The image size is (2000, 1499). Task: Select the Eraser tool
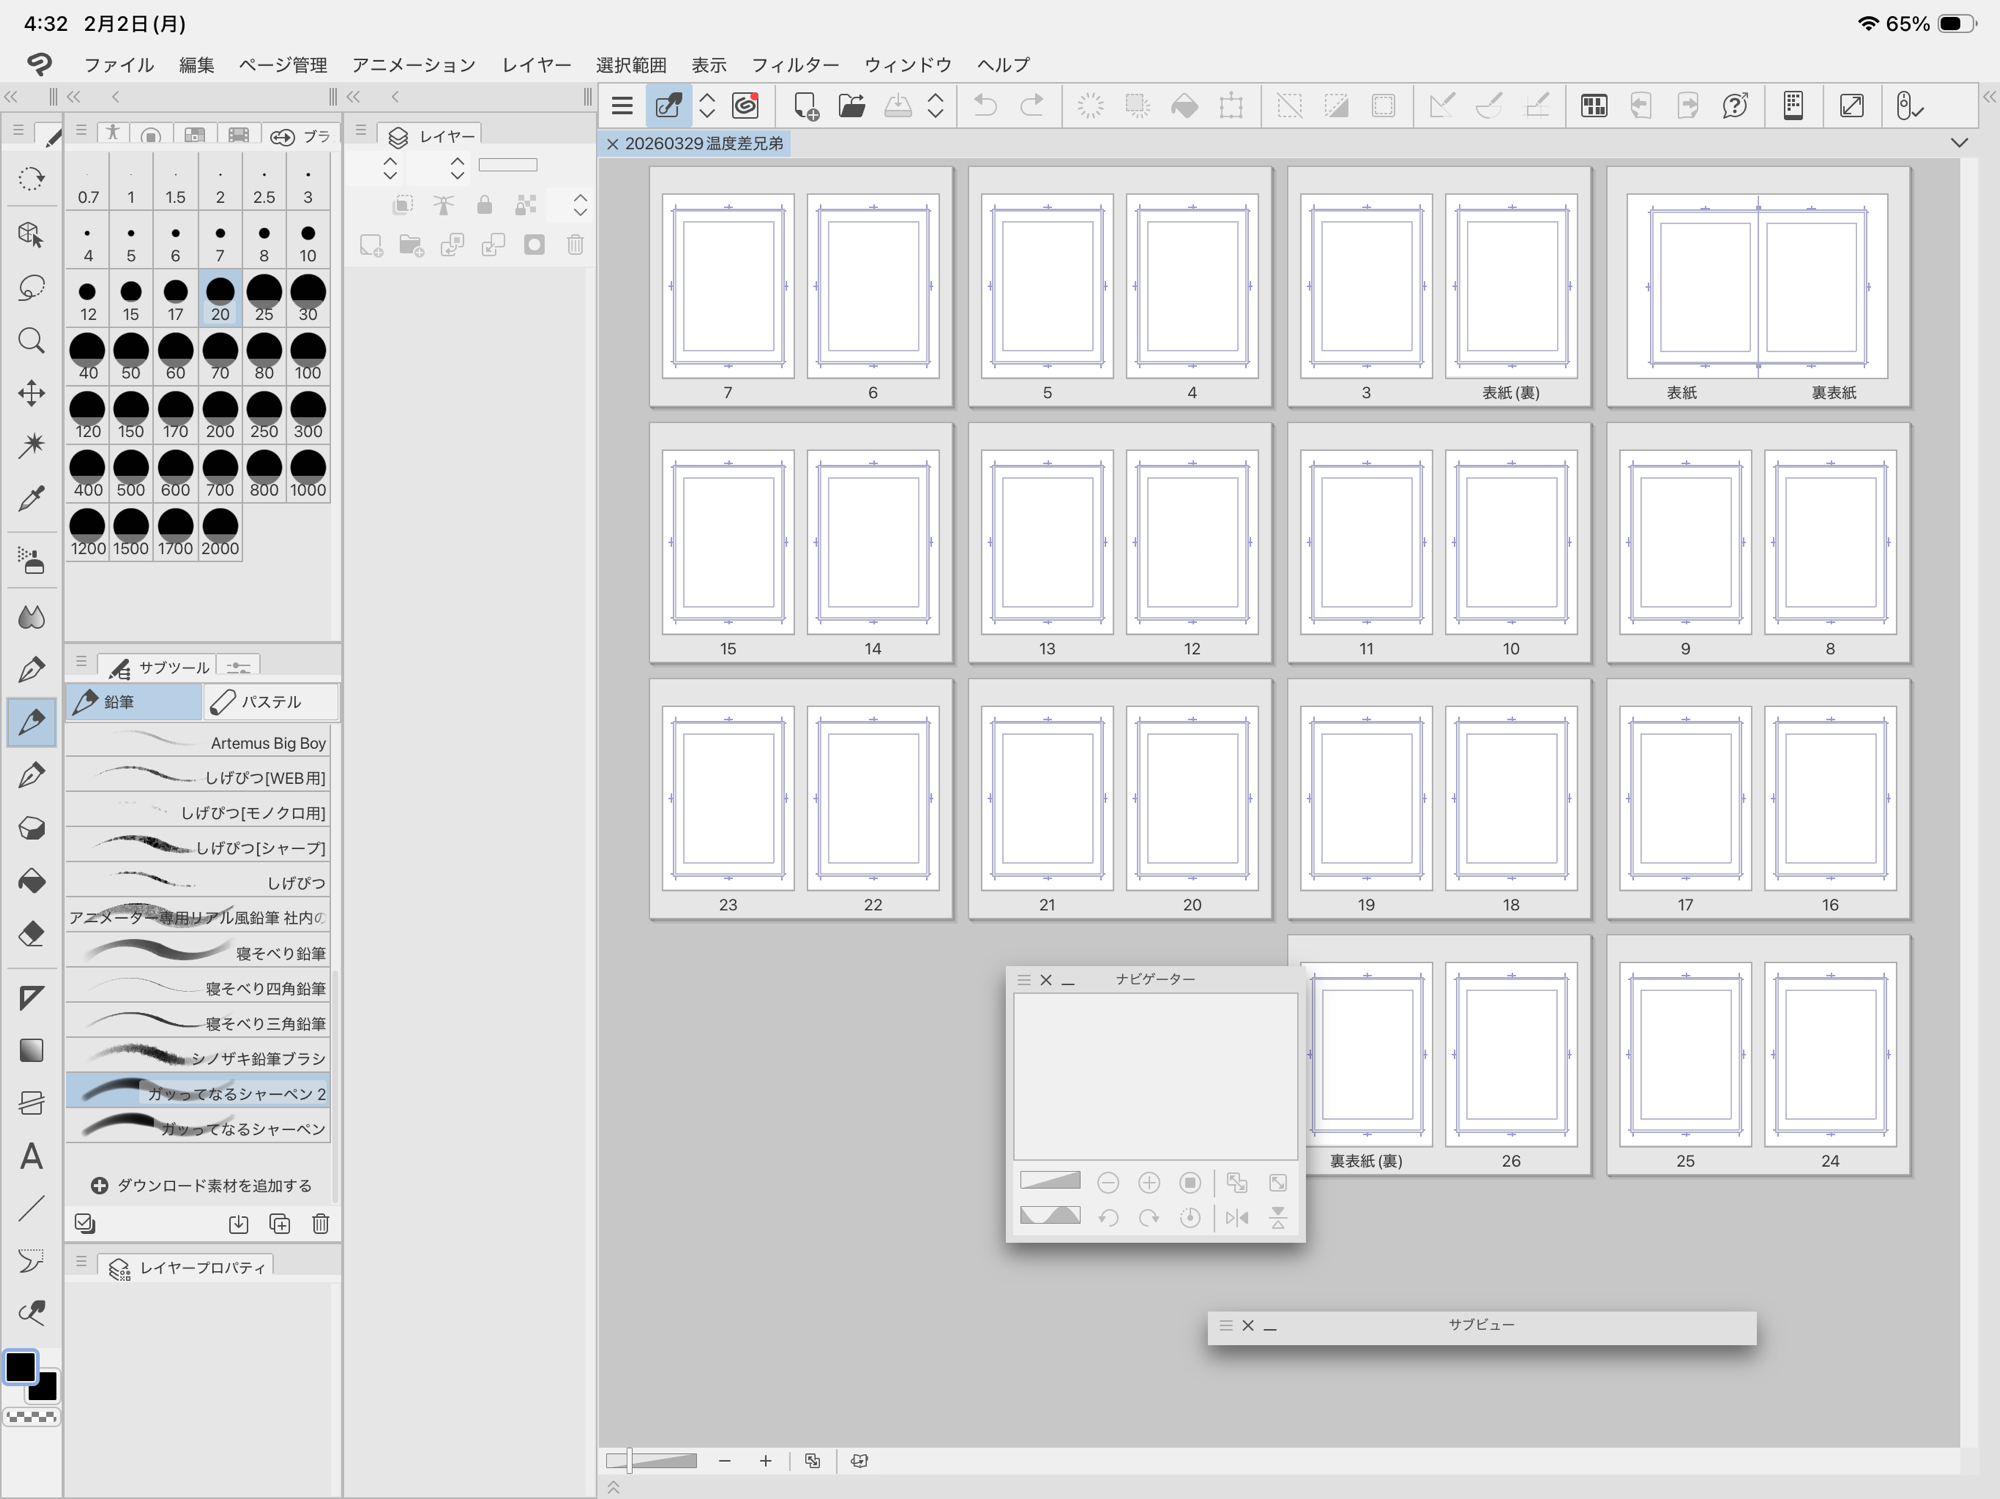[x=31, y=934]
